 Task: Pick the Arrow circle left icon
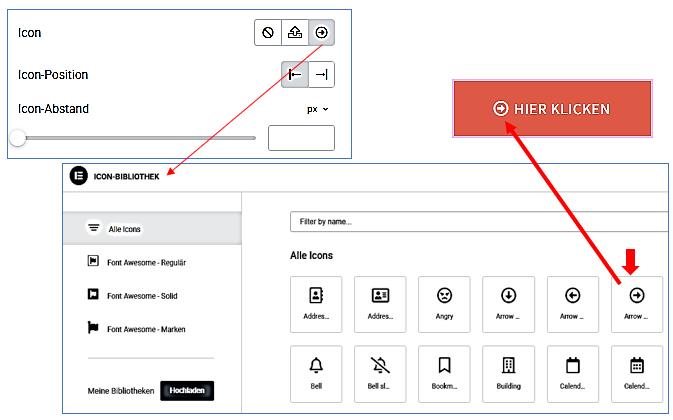(x=572, y=304)
